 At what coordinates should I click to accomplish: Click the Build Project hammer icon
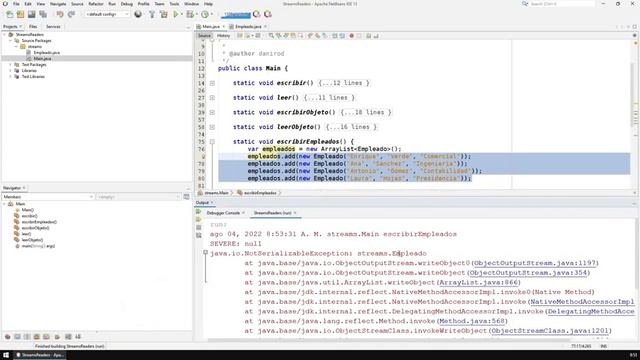[x=152, y=14]
